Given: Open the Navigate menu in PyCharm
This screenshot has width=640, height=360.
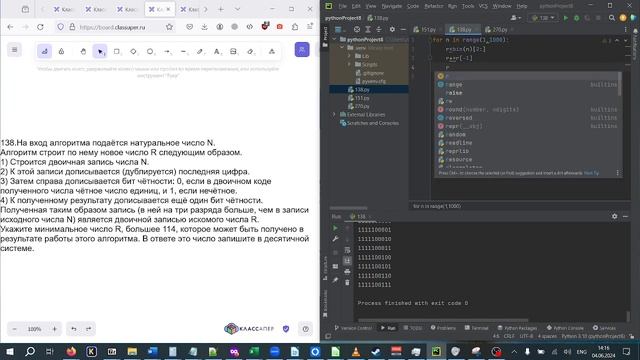Looking at the screenshot, I should [391, 6].
